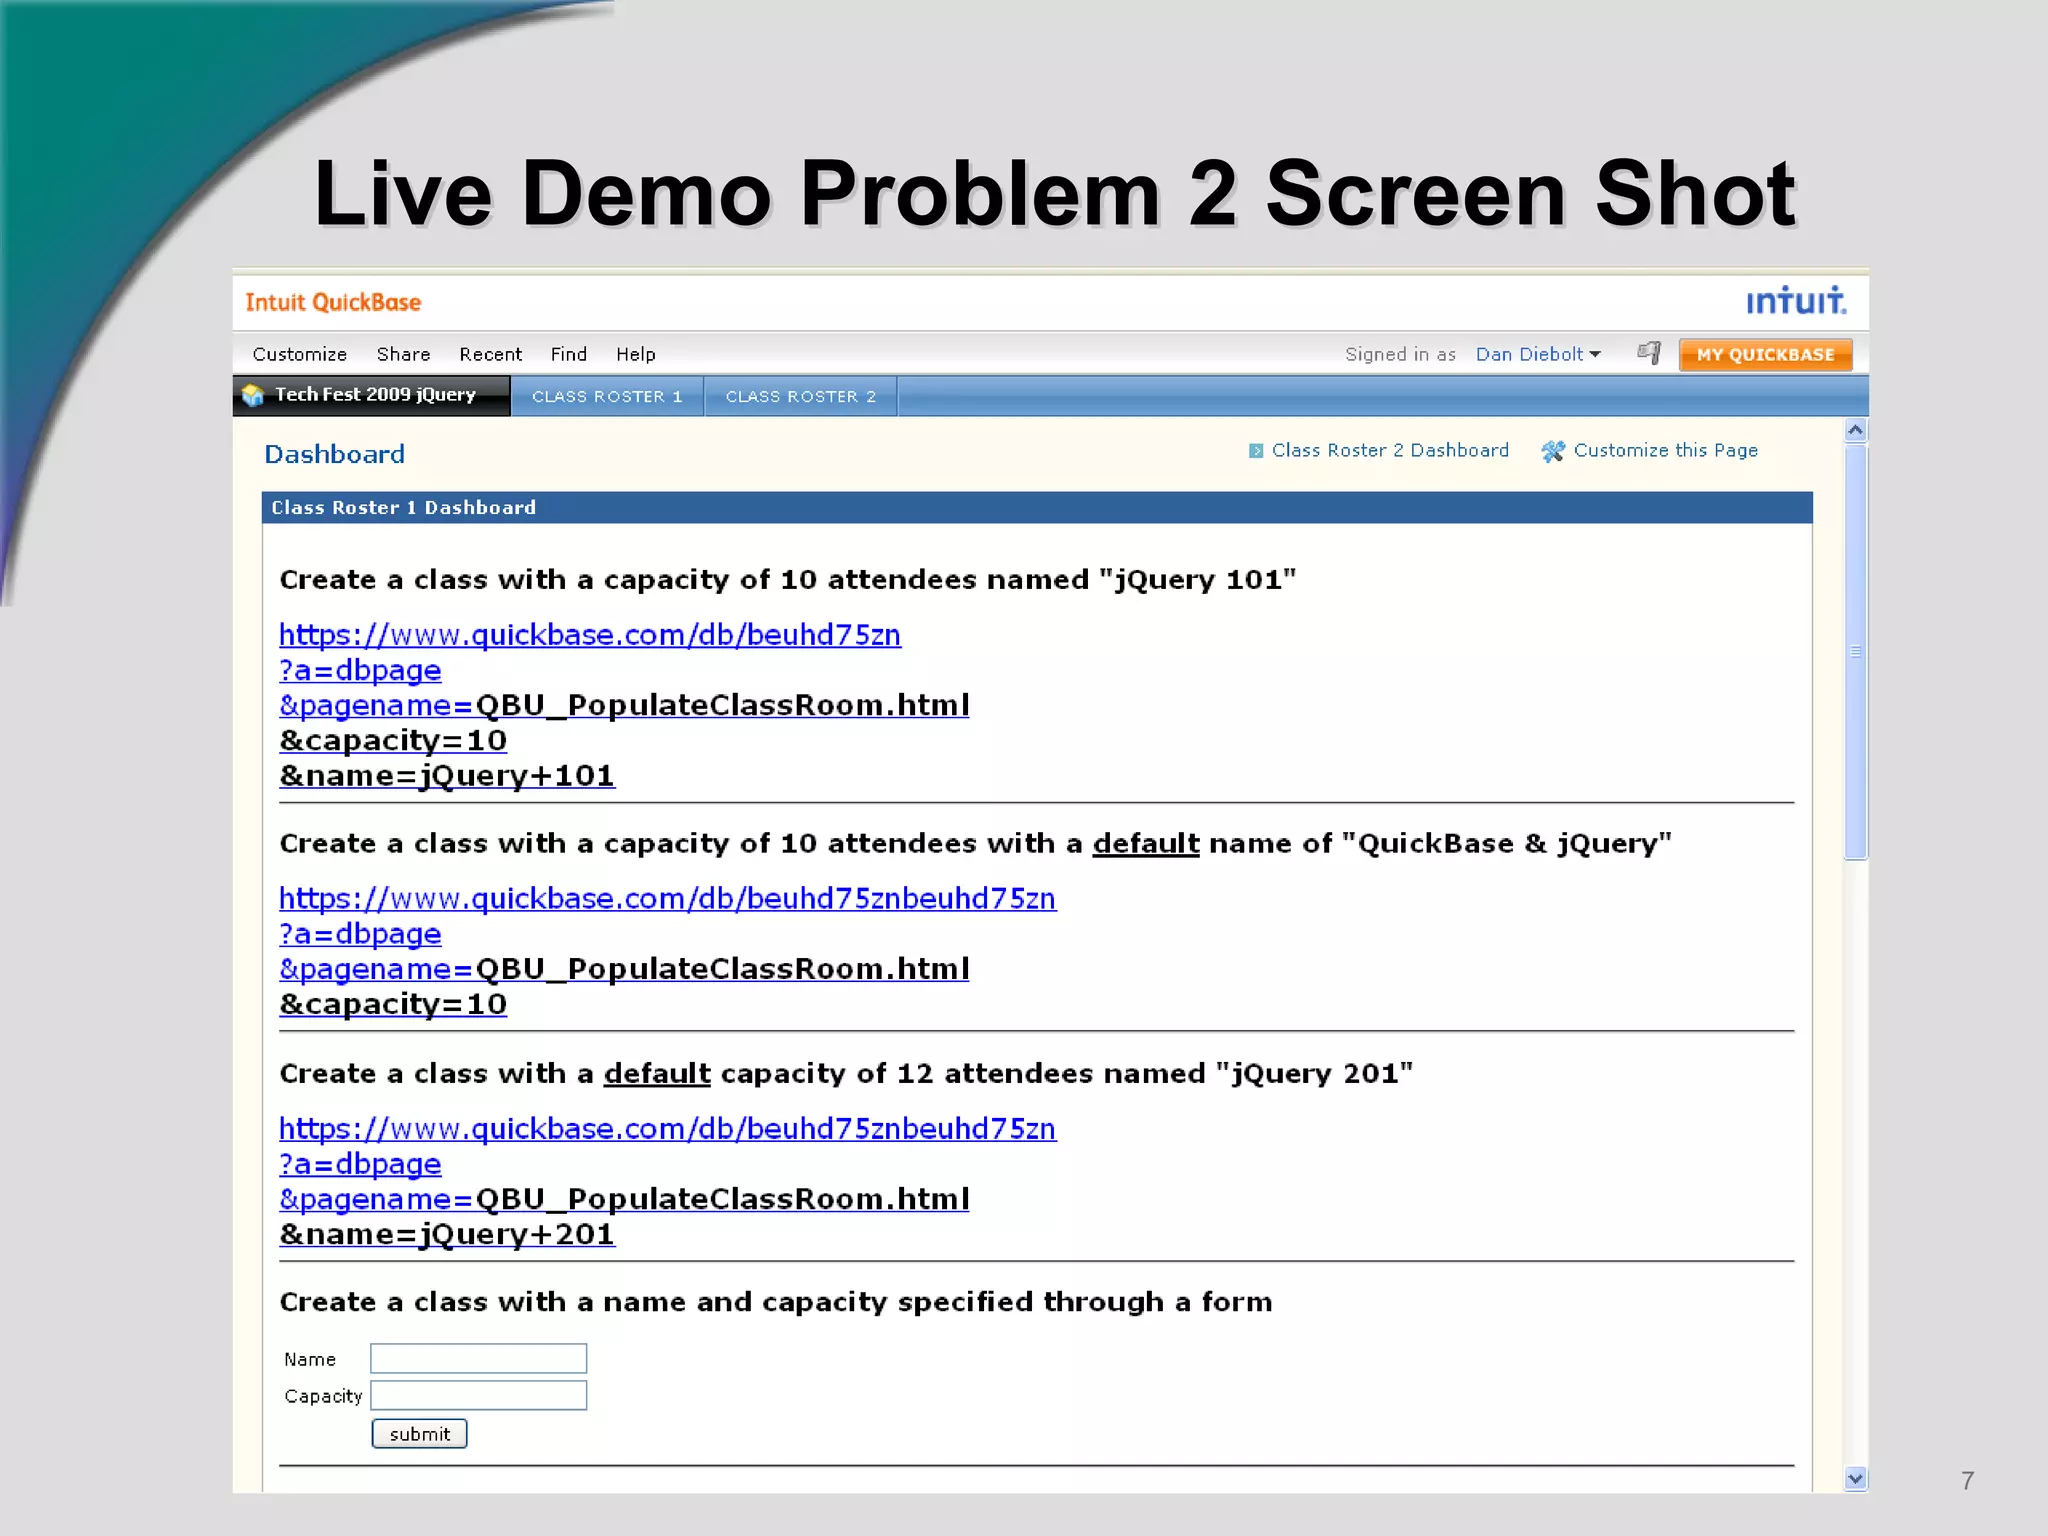Image resolution: width=2048 pixels, height=1536 pixels.
Task: Click the scrollbar down arrow
Action: [1856, 1478]
